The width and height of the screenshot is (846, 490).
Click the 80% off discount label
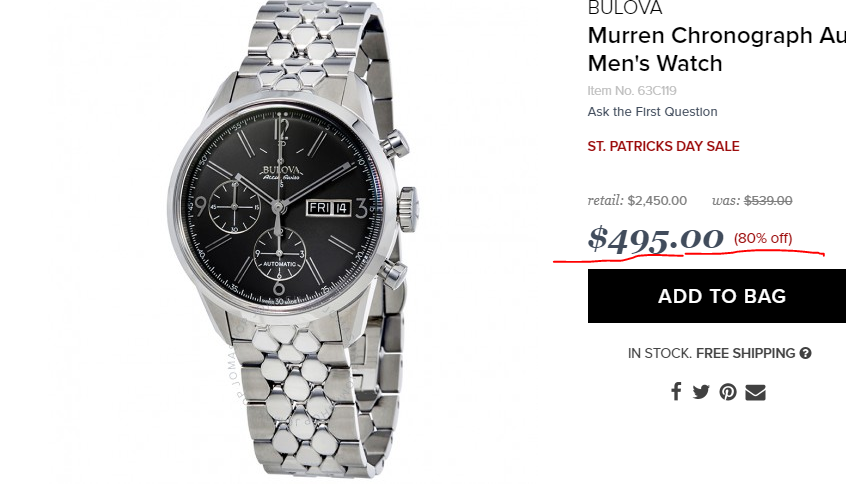763,239
